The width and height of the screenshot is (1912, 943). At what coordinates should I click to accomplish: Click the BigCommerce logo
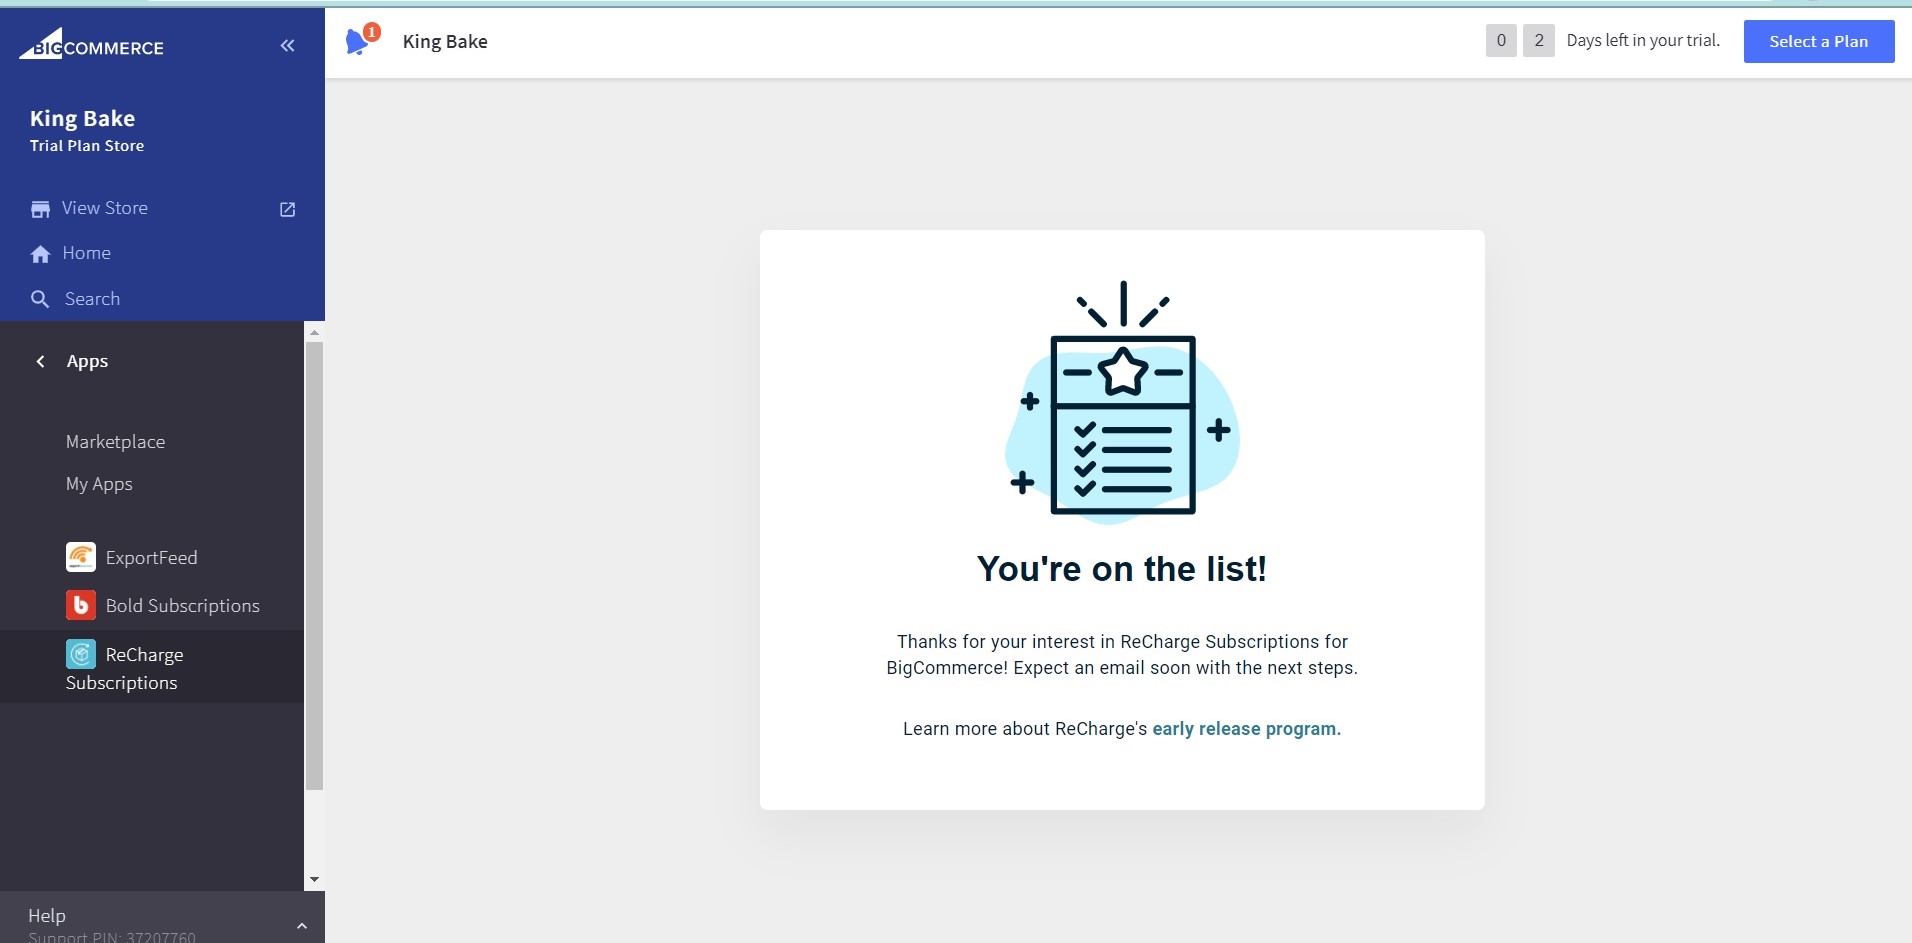91,46
